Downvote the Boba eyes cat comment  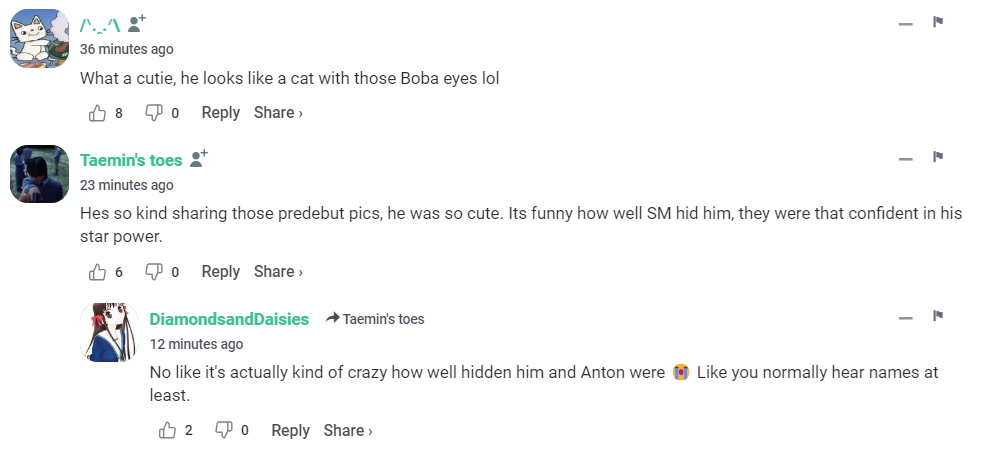click(x=154, y=113)
